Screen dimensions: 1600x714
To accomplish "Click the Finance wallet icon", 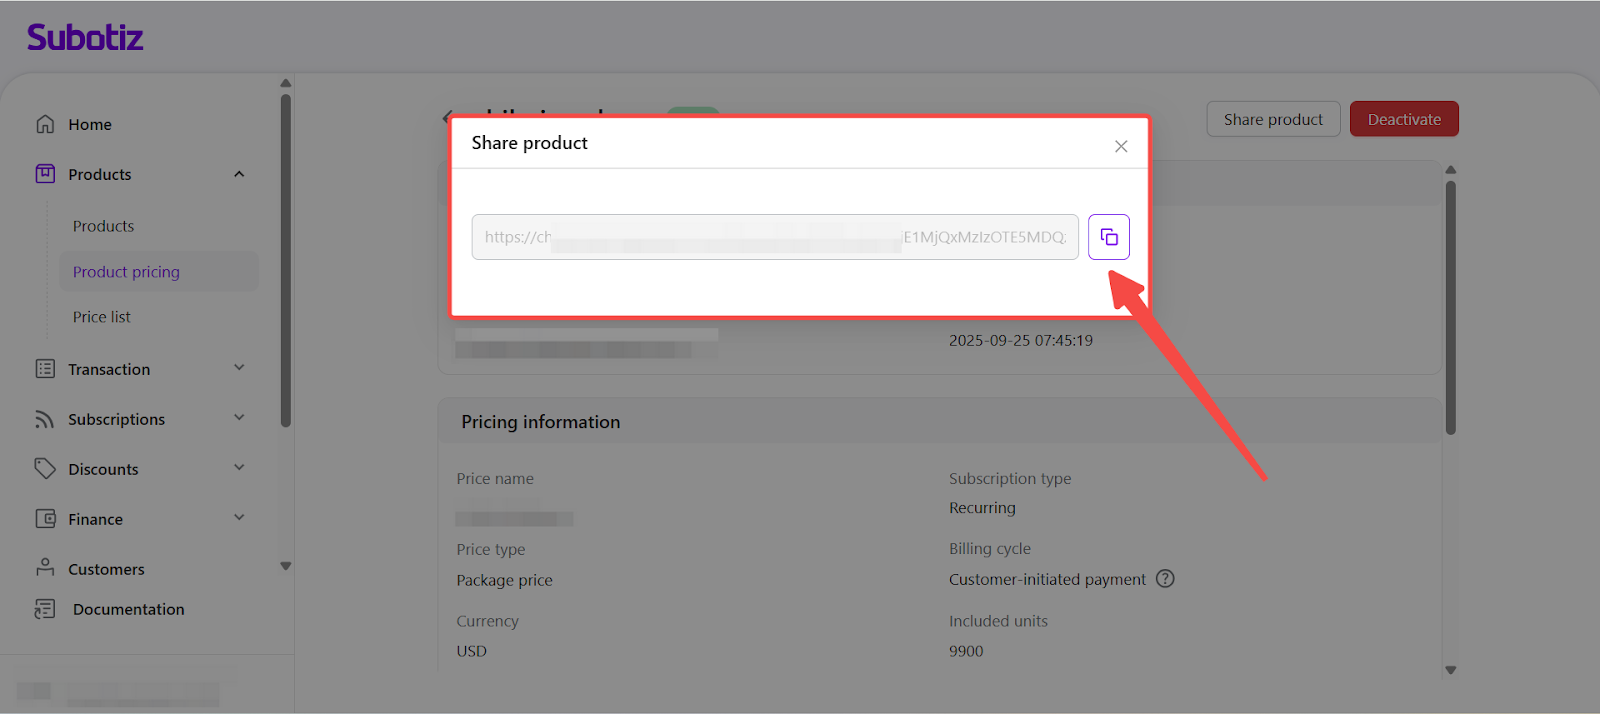I will [45, 519].
